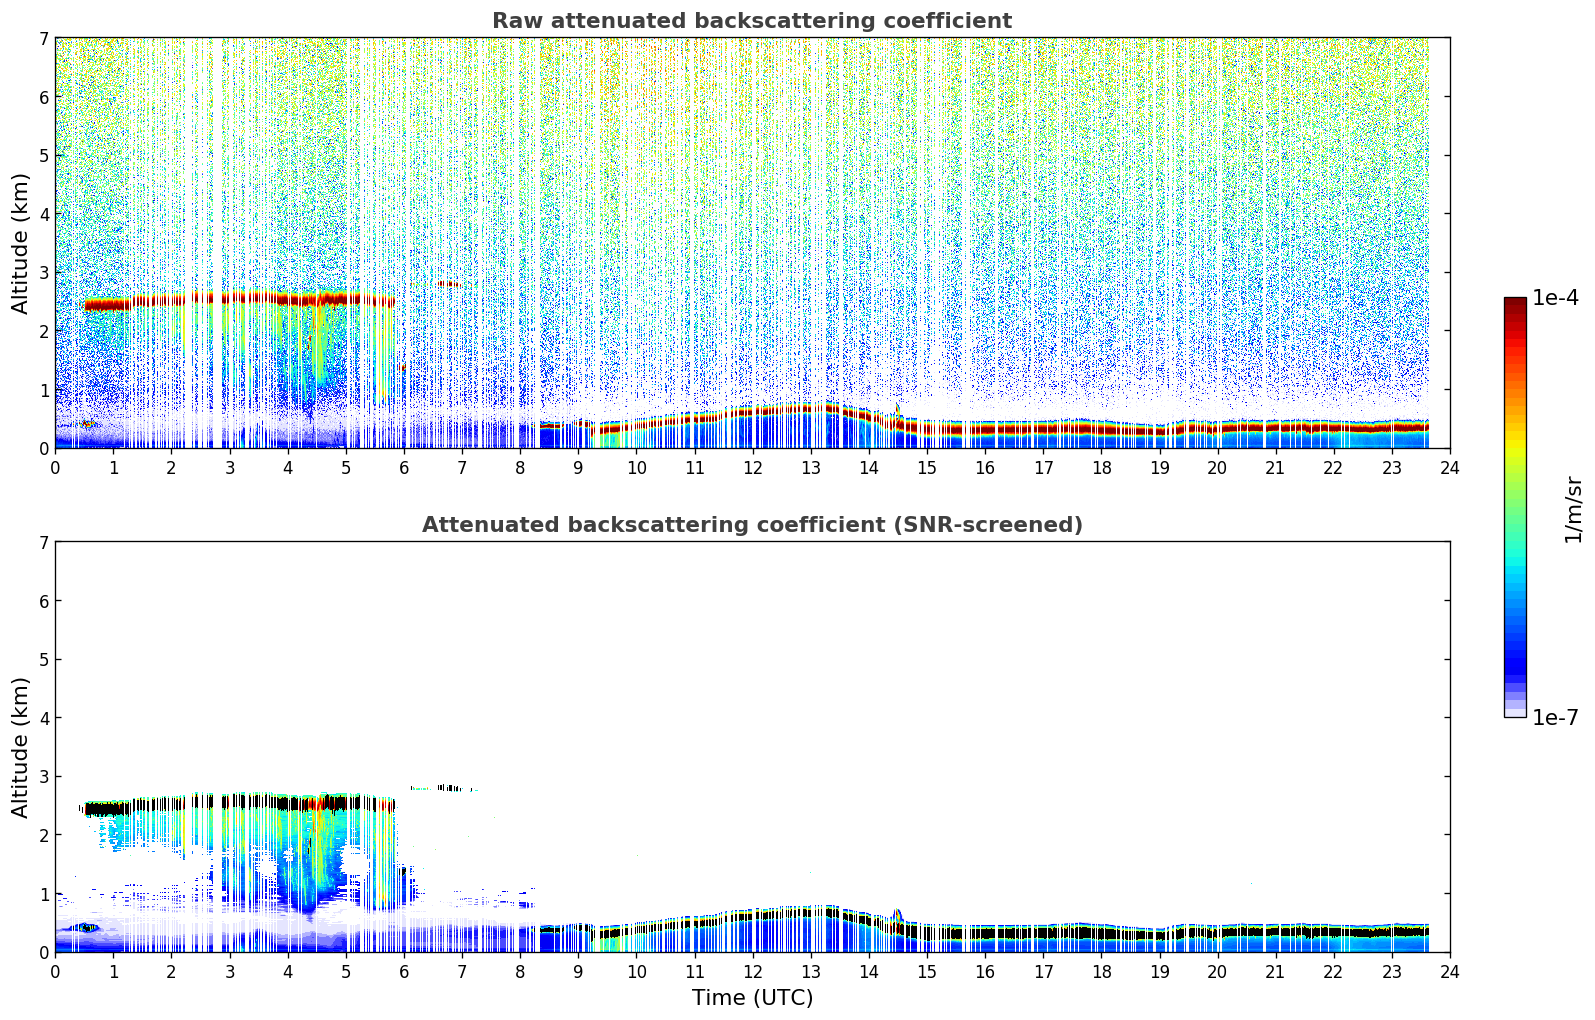This screenshot has width=1595, height=1020.
Task: Click low red cloud layer at 20 UTC, top plot
Action: (x=1217, y=428)
